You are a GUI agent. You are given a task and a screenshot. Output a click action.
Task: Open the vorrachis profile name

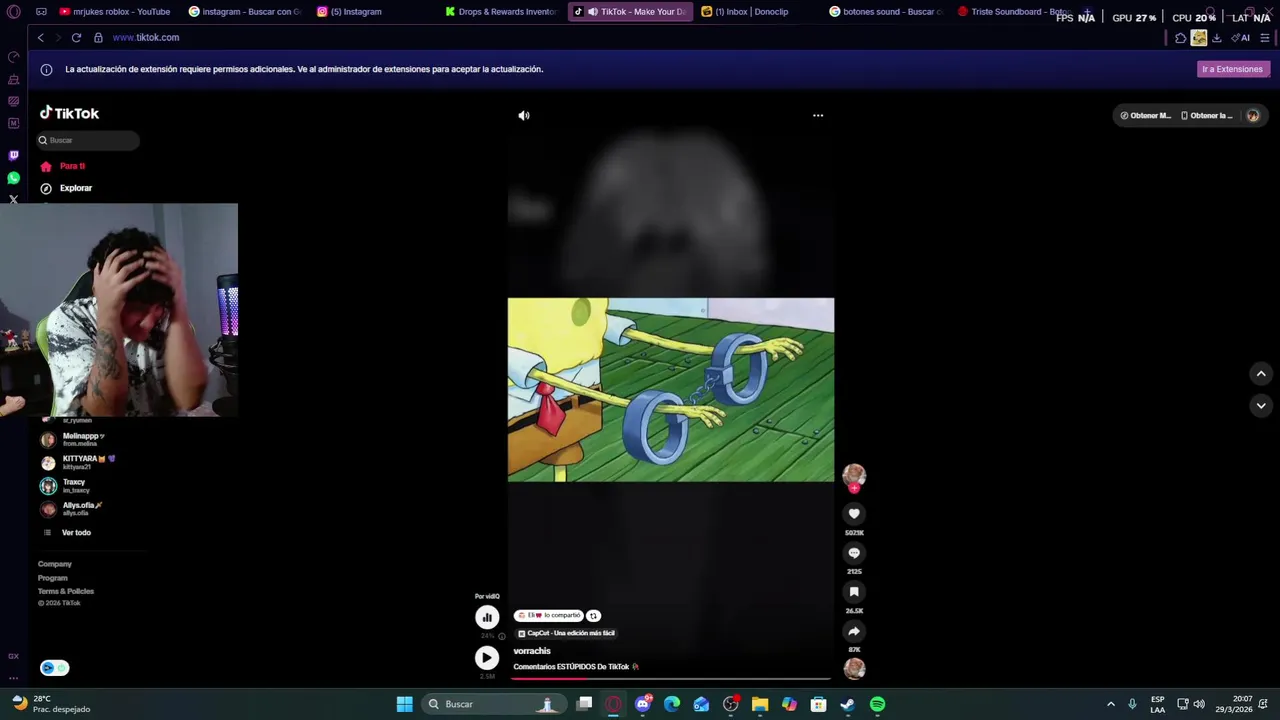tap(532, 651)
